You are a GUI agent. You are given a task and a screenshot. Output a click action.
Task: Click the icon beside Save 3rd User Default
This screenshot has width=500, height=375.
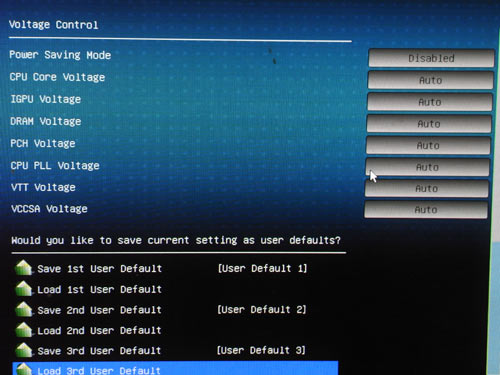pos(24,350)
